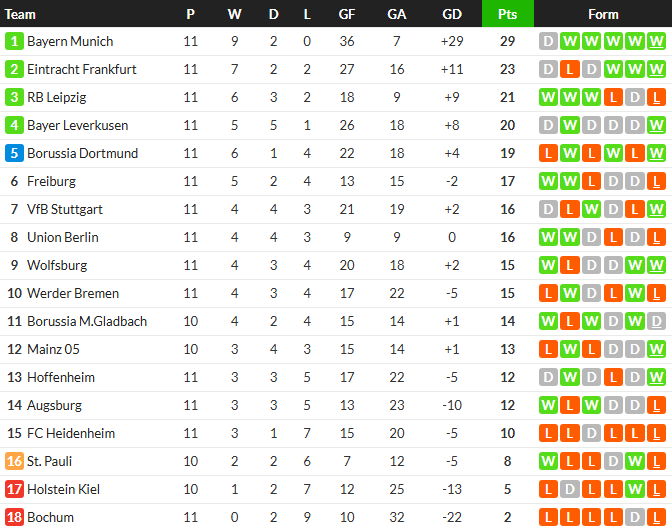Click Bayern Munich's rank 1 badge
The image size is (672, 529).
tap(14, 41)
